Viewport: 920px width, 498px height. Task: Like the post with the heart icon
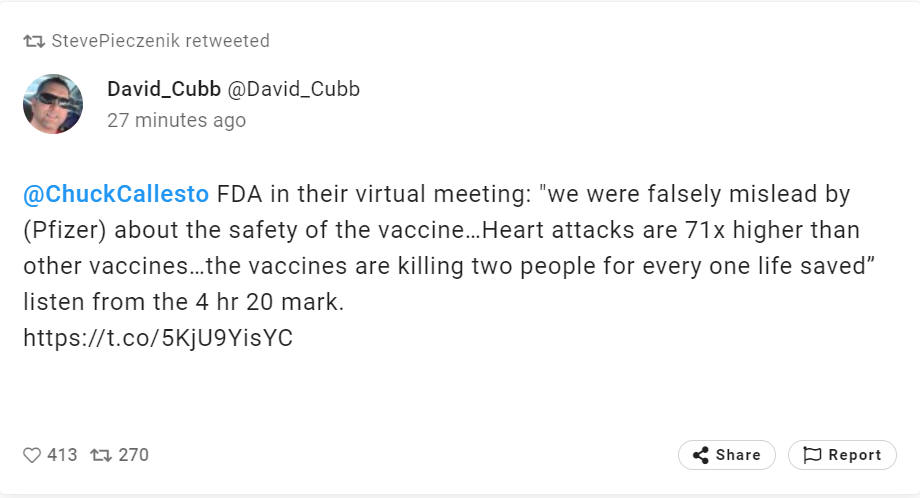(32, 455)
